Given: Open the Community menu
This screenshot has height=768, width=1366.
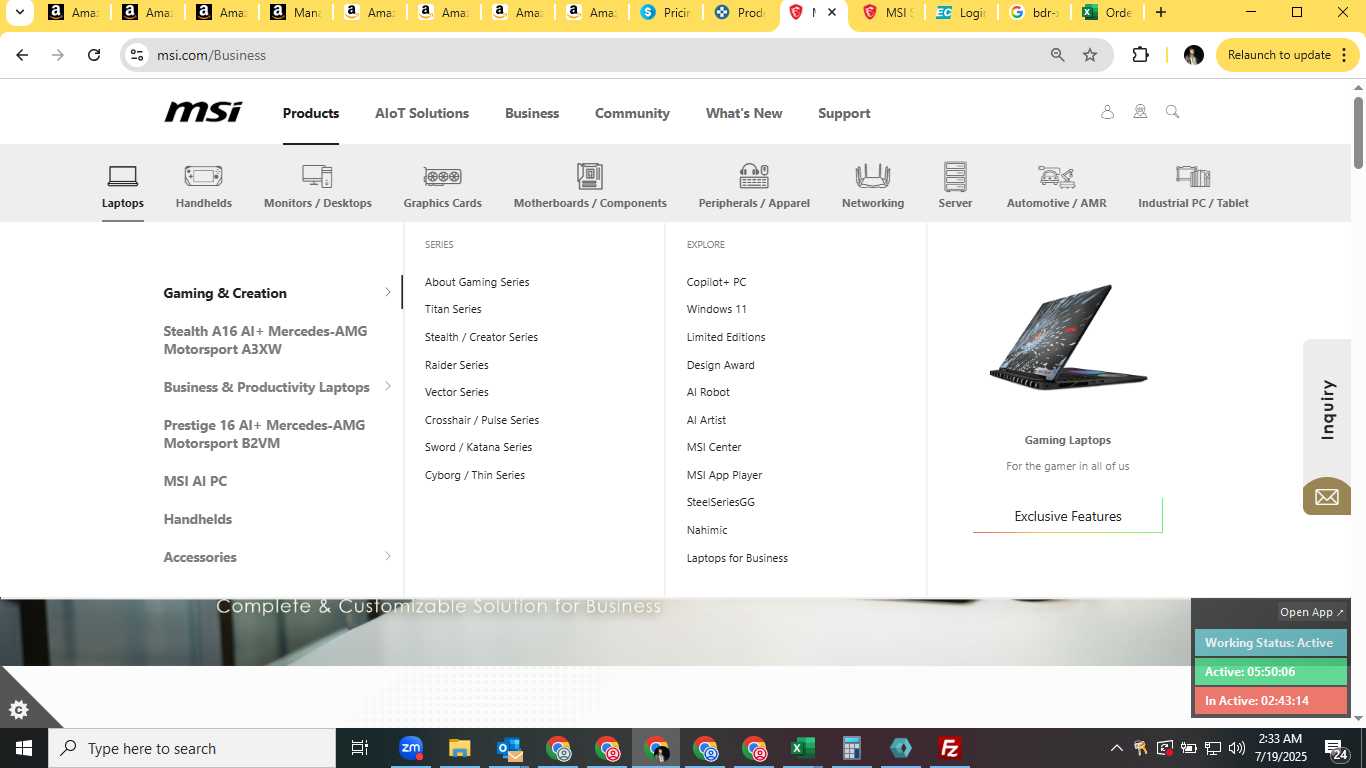Looking at the screenshot, I should (x=632, y=113).
